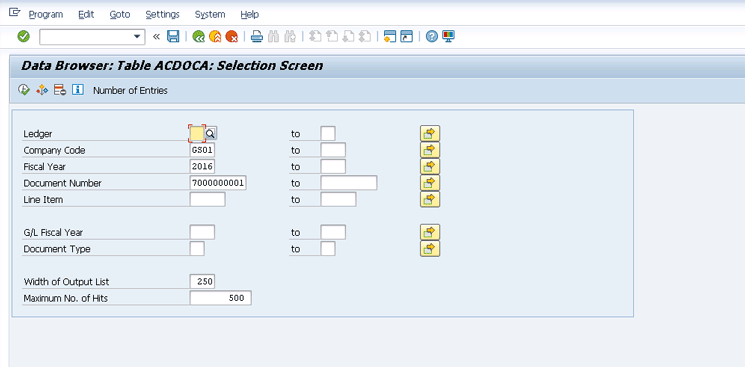The width and height of the screenshot is (745, 367).
Task: Click the 'Document Number' label text
Action: pos(62,184)
